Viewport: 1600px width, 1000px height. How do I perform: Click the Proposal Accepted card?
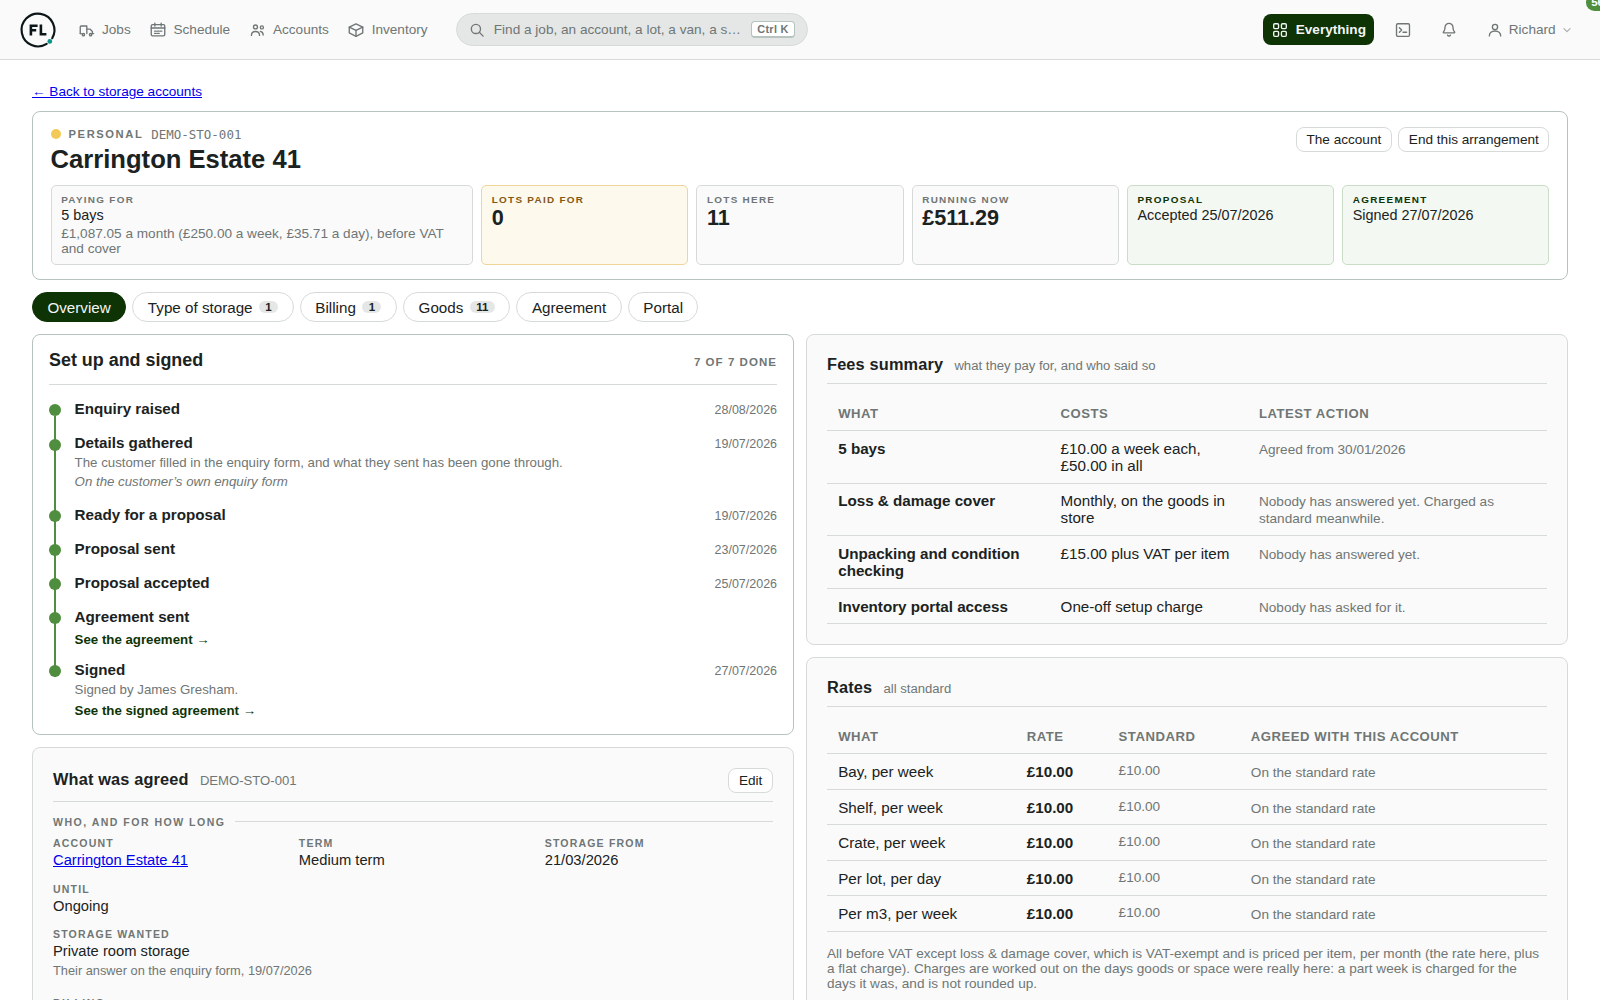(x=1230, y=225)
